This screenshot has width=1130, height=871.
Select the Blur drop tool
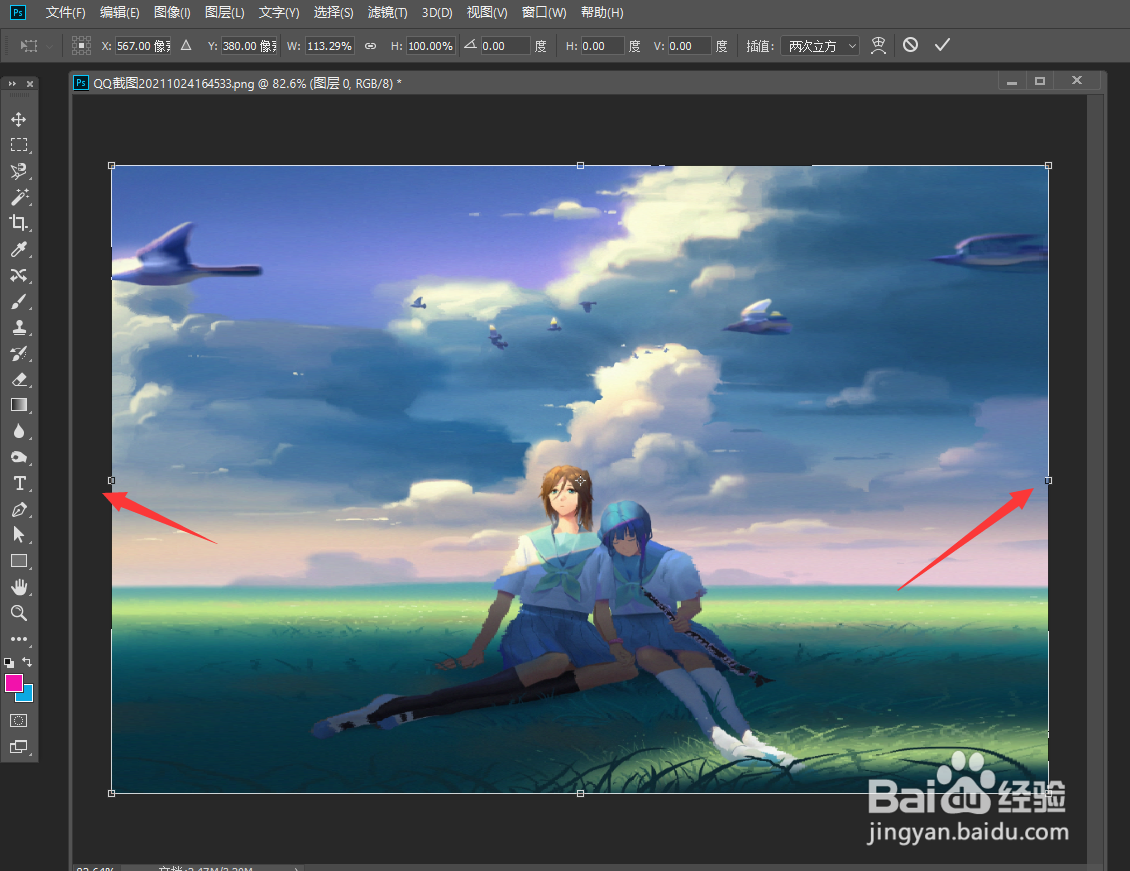19,431
